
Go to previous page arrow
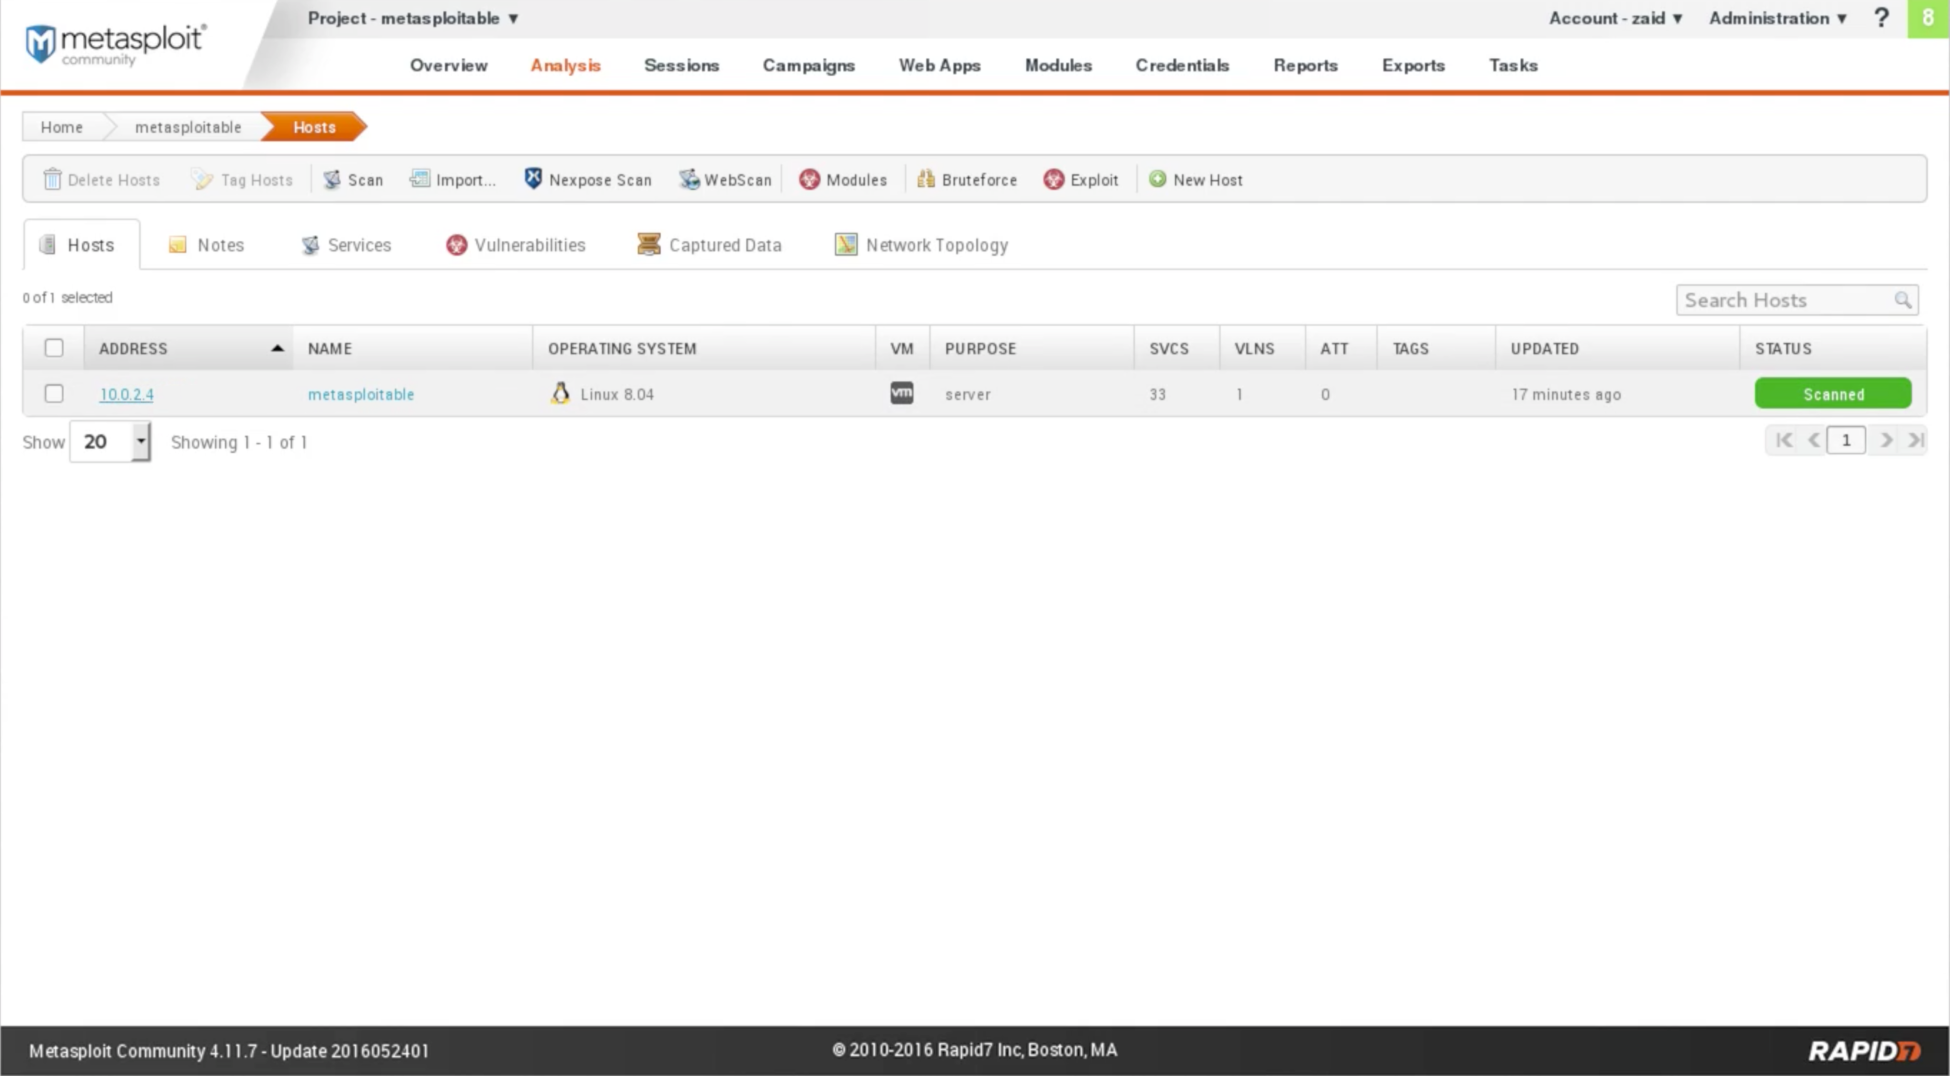tap(1813, 440)
